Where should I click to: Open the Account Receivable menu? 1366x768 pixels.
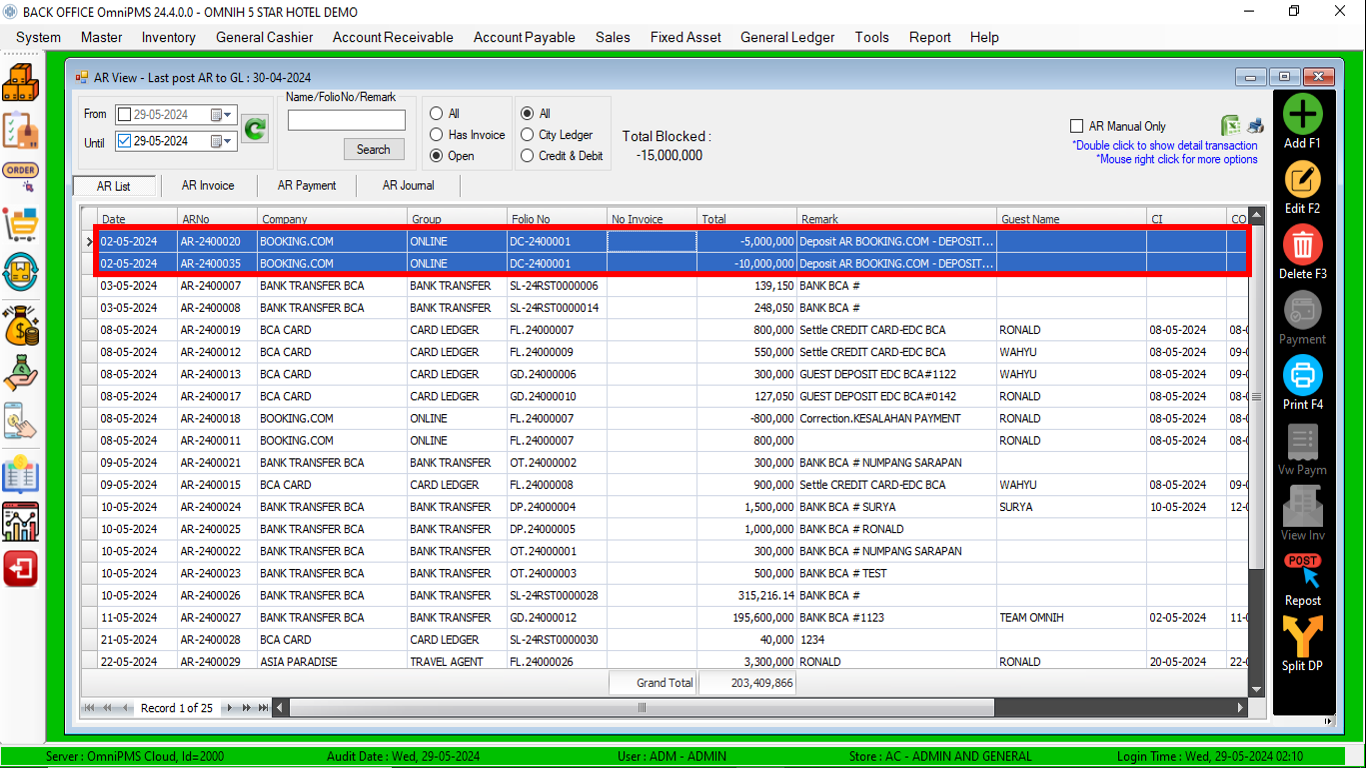[x=393, y=37]
